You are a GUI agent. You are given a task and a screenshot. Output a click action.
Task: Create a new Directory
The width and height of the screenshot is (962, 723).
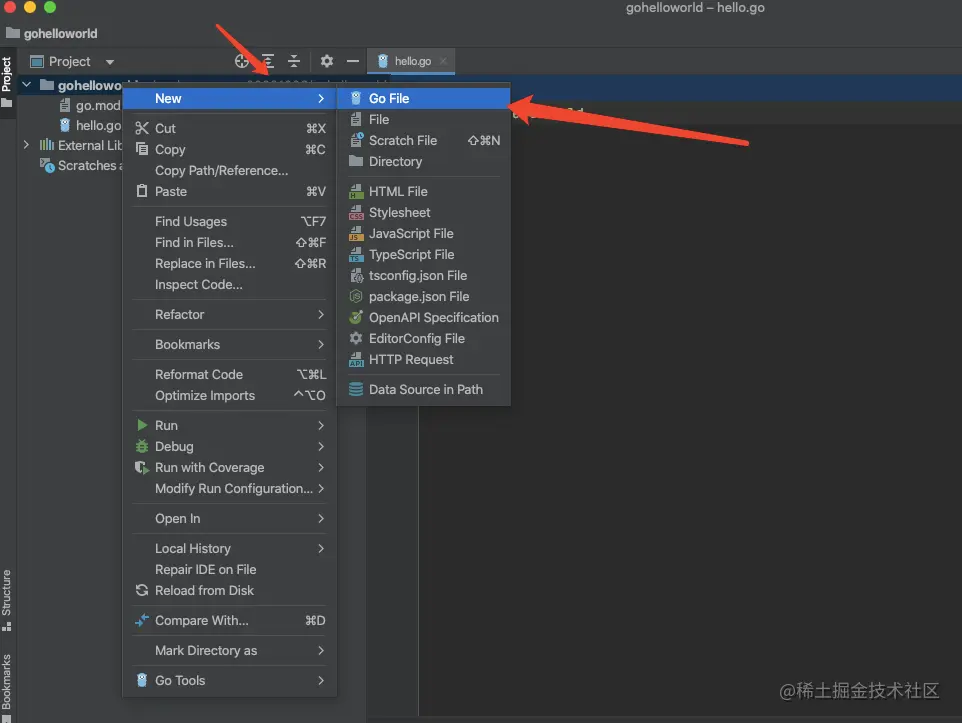(424, 161)
